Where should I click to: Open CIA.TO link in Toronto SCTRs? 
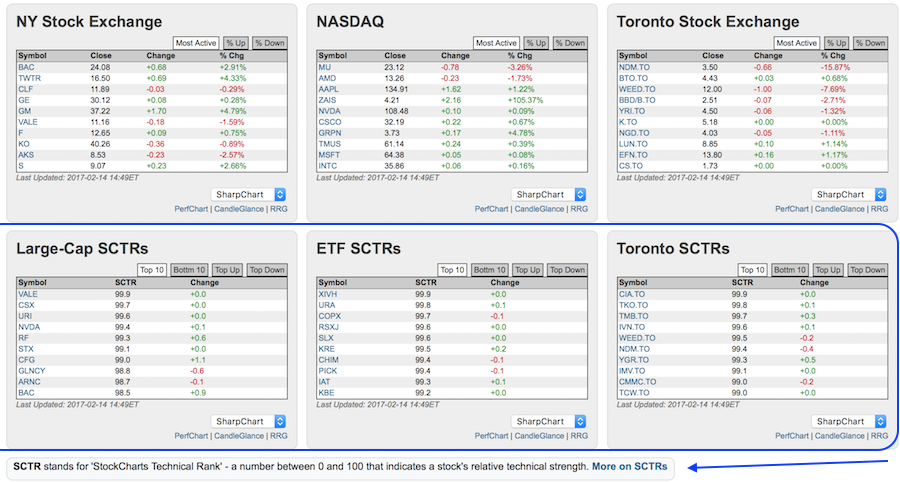630,294
